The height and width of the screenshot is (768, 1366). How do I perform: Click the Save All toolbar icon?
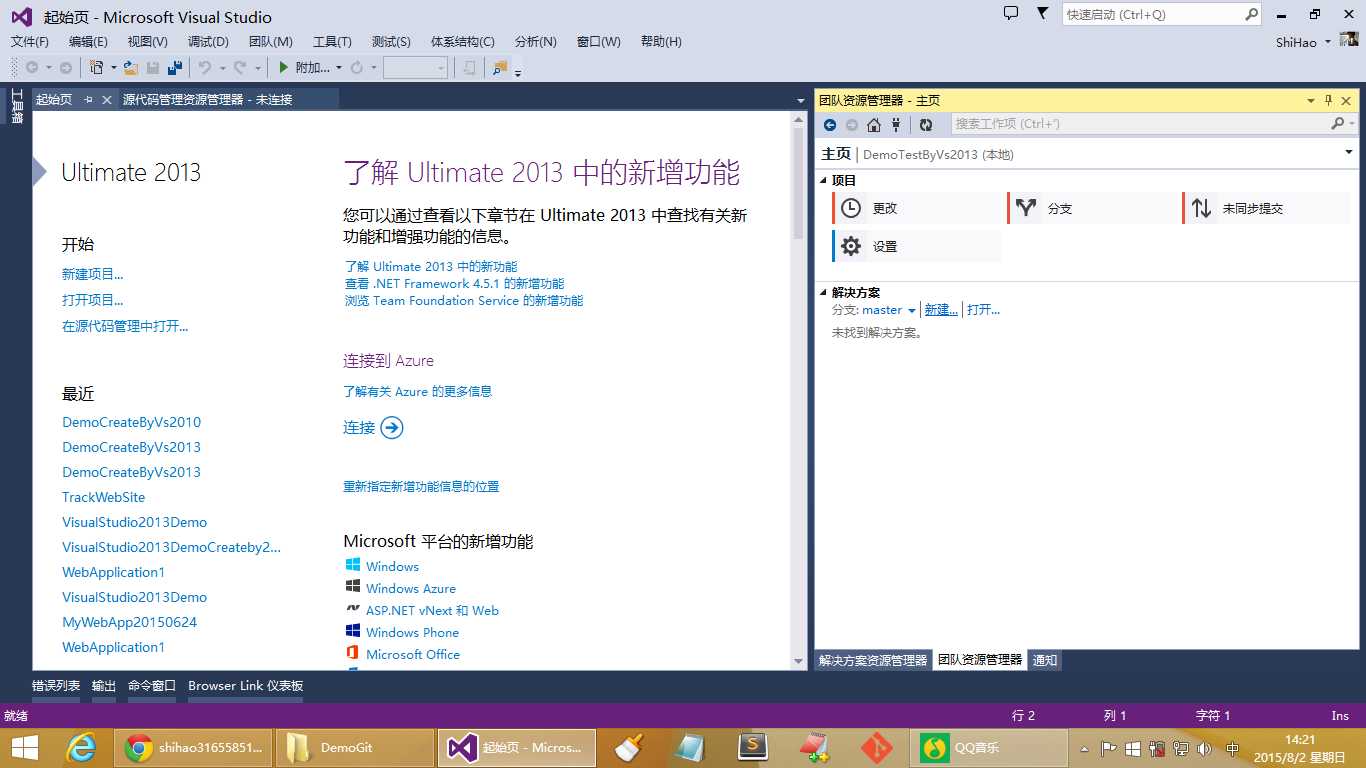coord(175,67)
